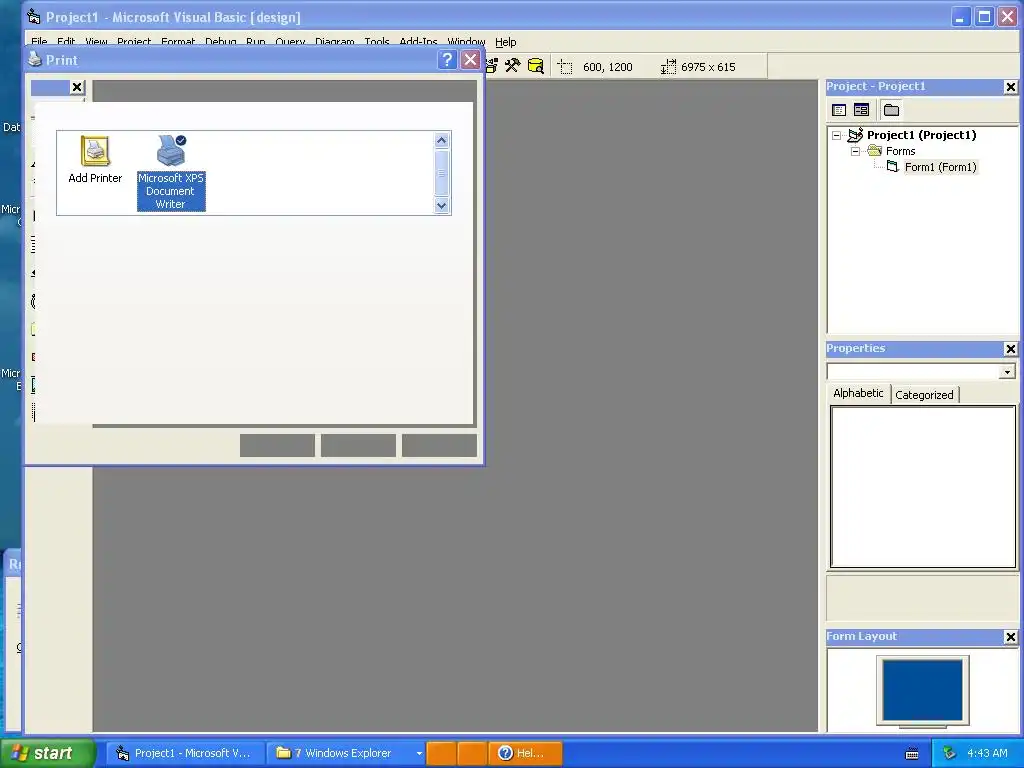
Task: Click the Project1 project icon
Action: (856, 135)
